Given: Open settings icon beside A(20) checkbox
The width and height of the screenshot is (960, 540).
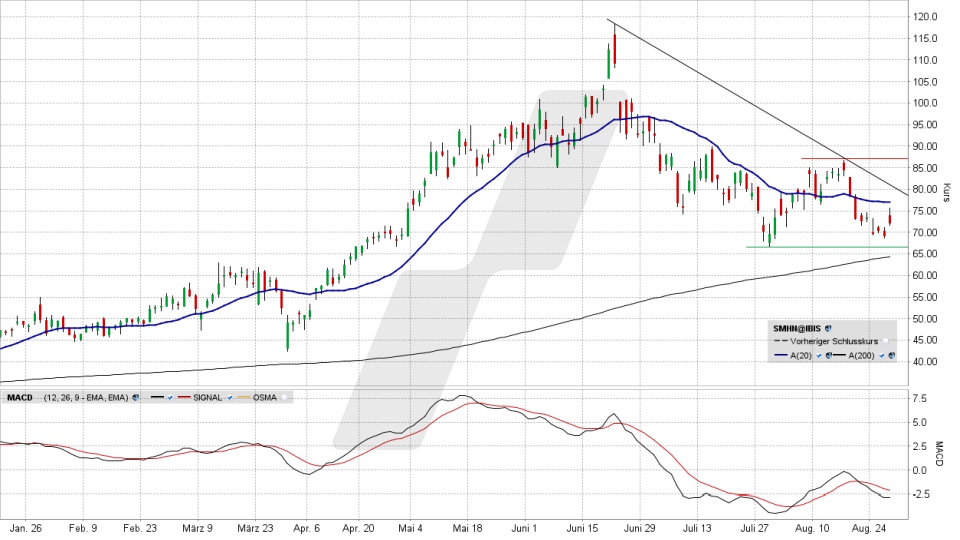Looking at the screenshot, I should [x=829, y=356].
